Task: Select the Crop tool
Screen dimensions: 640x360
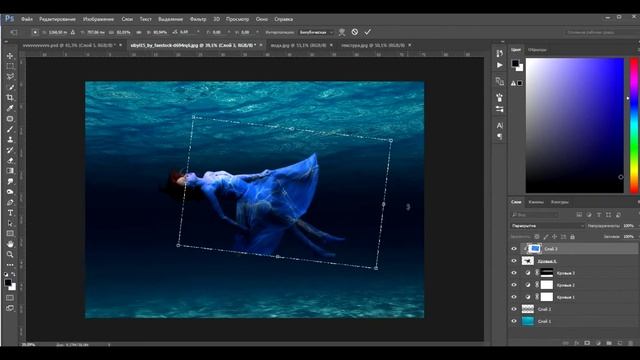Action: click(10, 98)
